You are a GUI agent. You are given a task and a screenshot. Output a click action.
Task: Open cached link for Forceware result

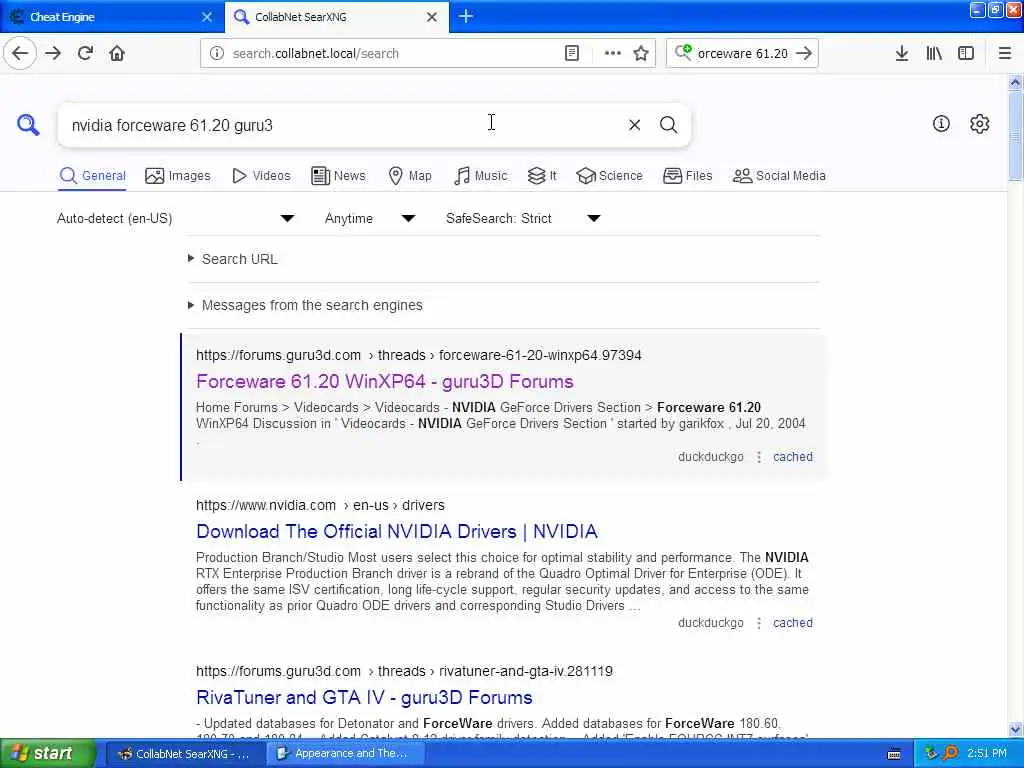pyautogui.click(x=793, y=457)
